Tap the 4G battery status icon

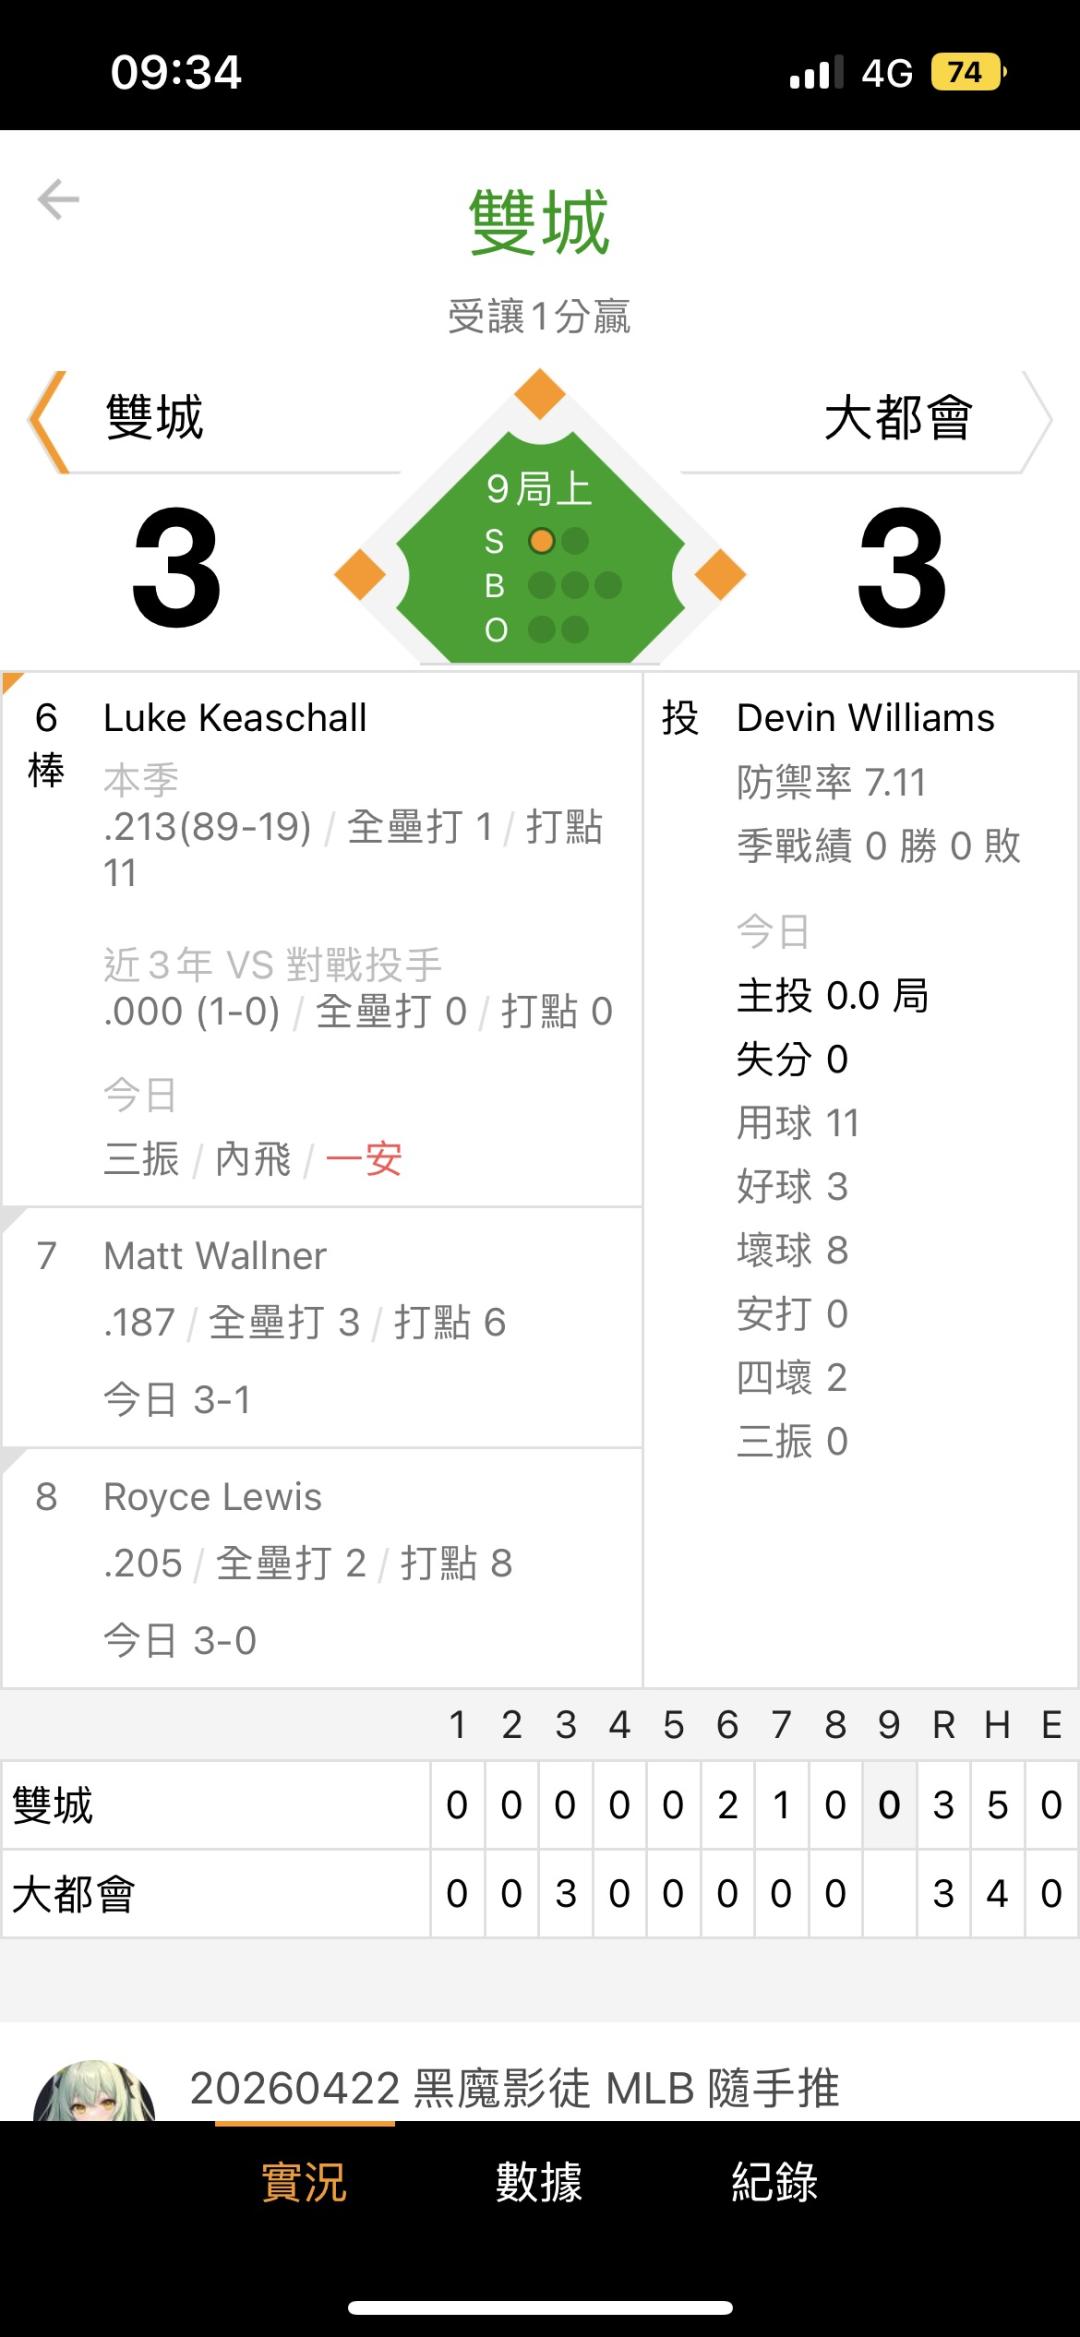click(966, 72)
